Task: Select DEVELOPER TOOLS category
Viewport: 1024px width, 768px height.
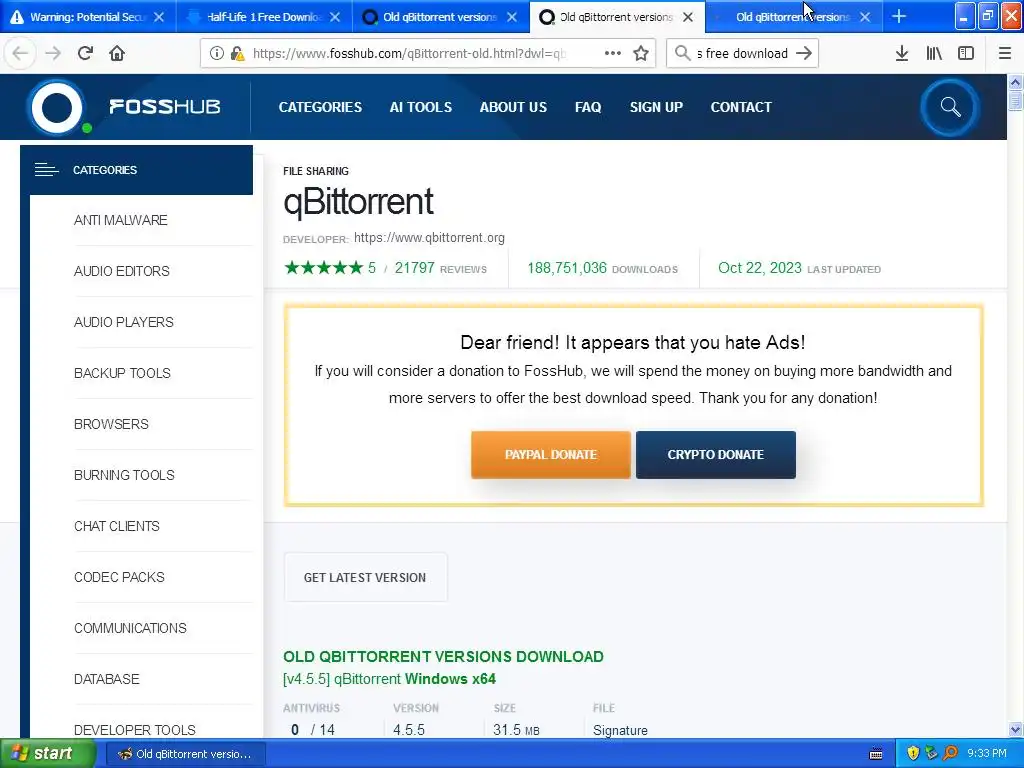Action: pos(135,729)
